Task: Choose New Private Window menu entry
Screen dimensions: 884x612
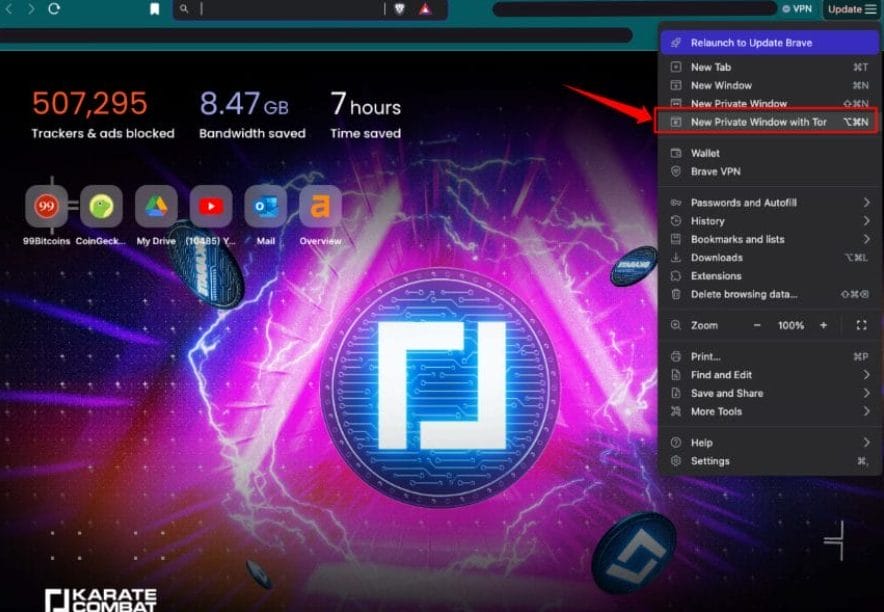Action: click(x=770, y=103)
